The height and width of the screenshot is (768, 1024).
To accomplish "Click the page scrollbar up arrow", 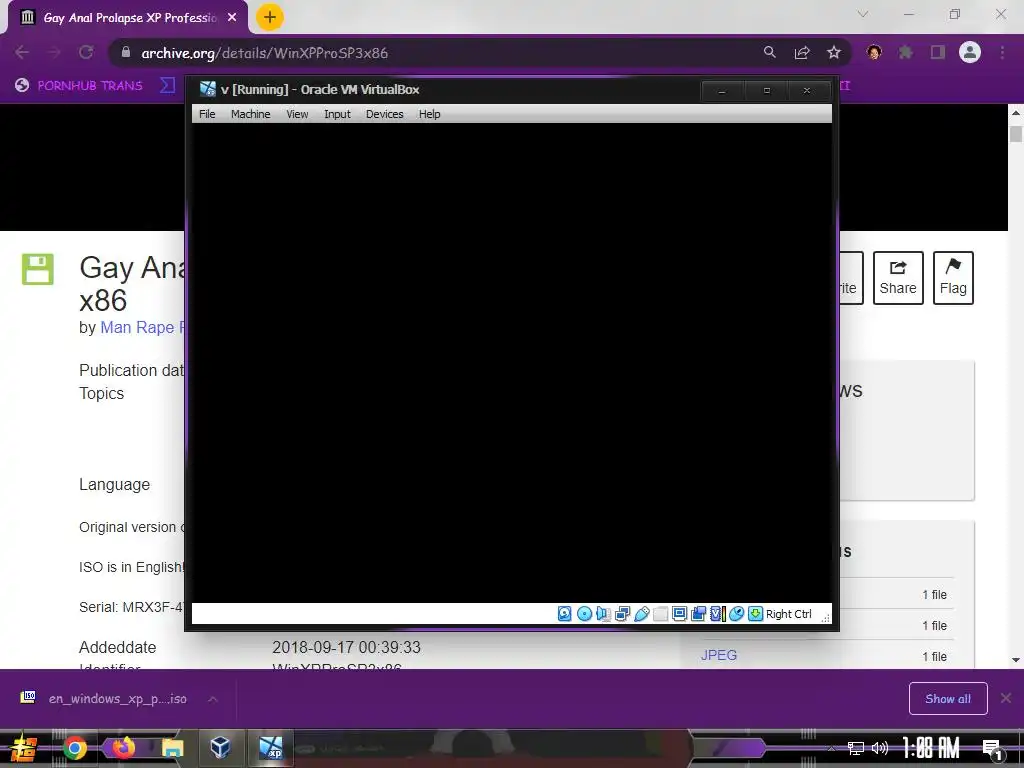I will point(1016,113).
